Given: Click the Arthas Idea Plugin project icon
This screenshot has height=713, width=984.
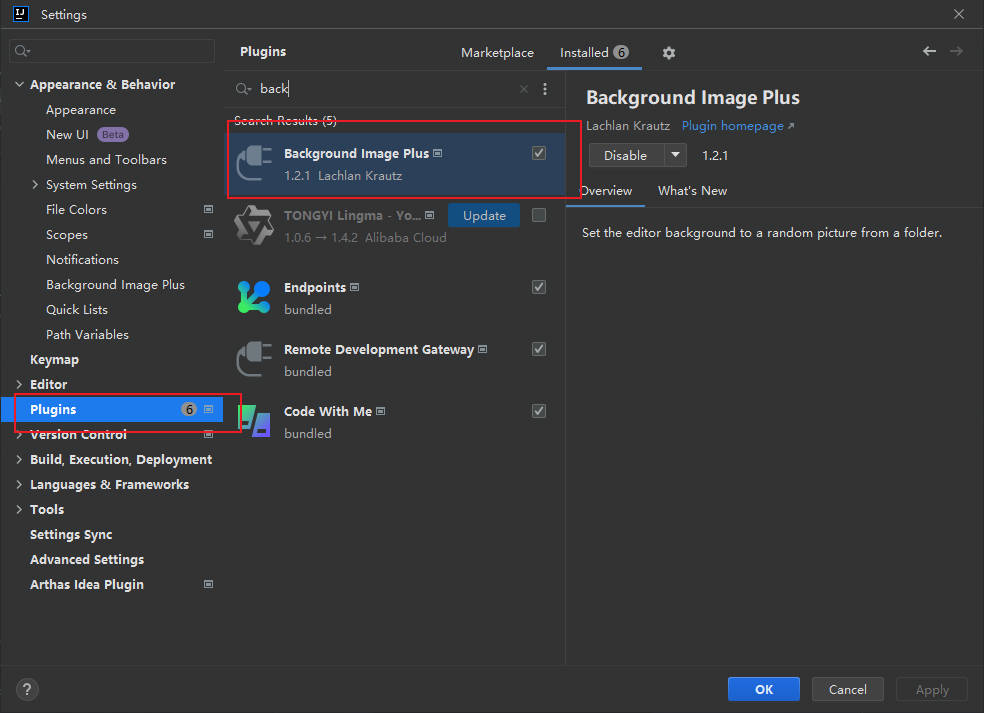Looking at the screenshot, I should pyautogui.click(x=208, y=584).
